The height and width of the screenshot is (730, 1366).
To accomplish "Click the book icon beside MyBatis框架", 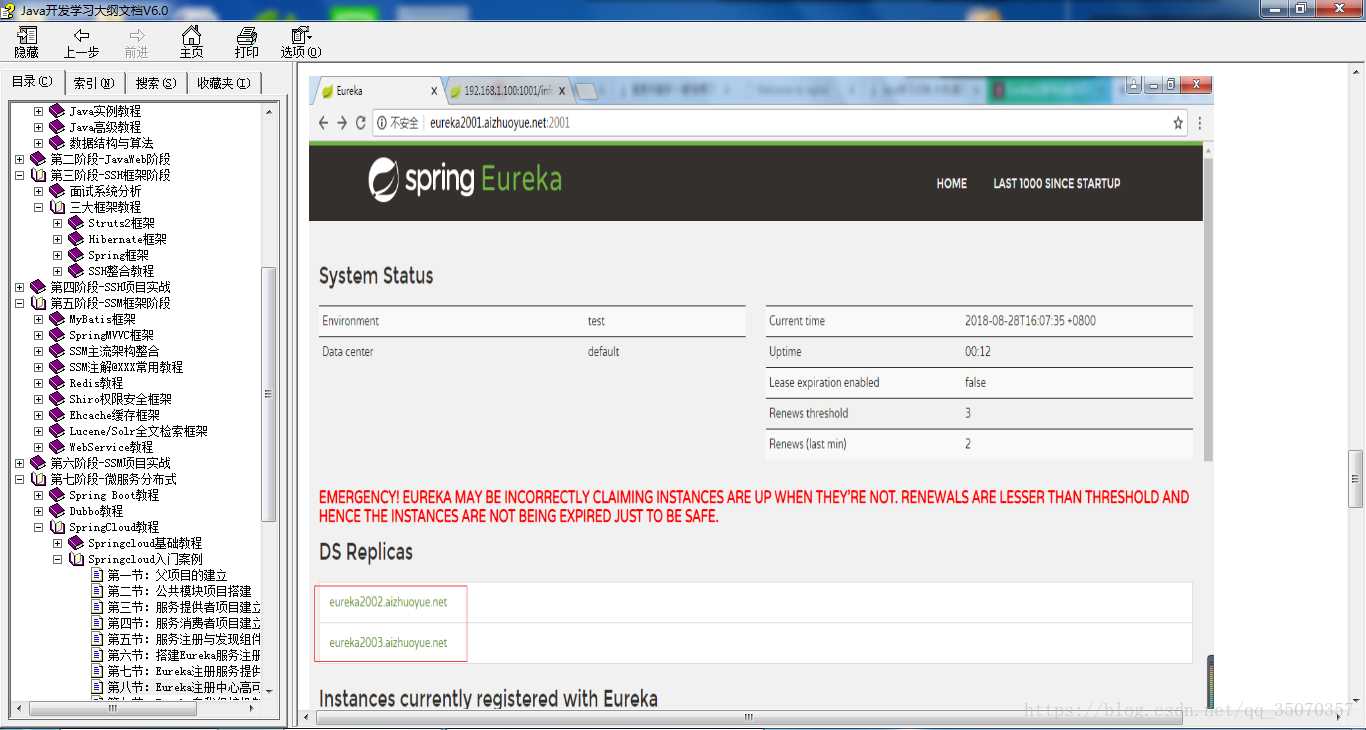I will click(x=57, y=319).
